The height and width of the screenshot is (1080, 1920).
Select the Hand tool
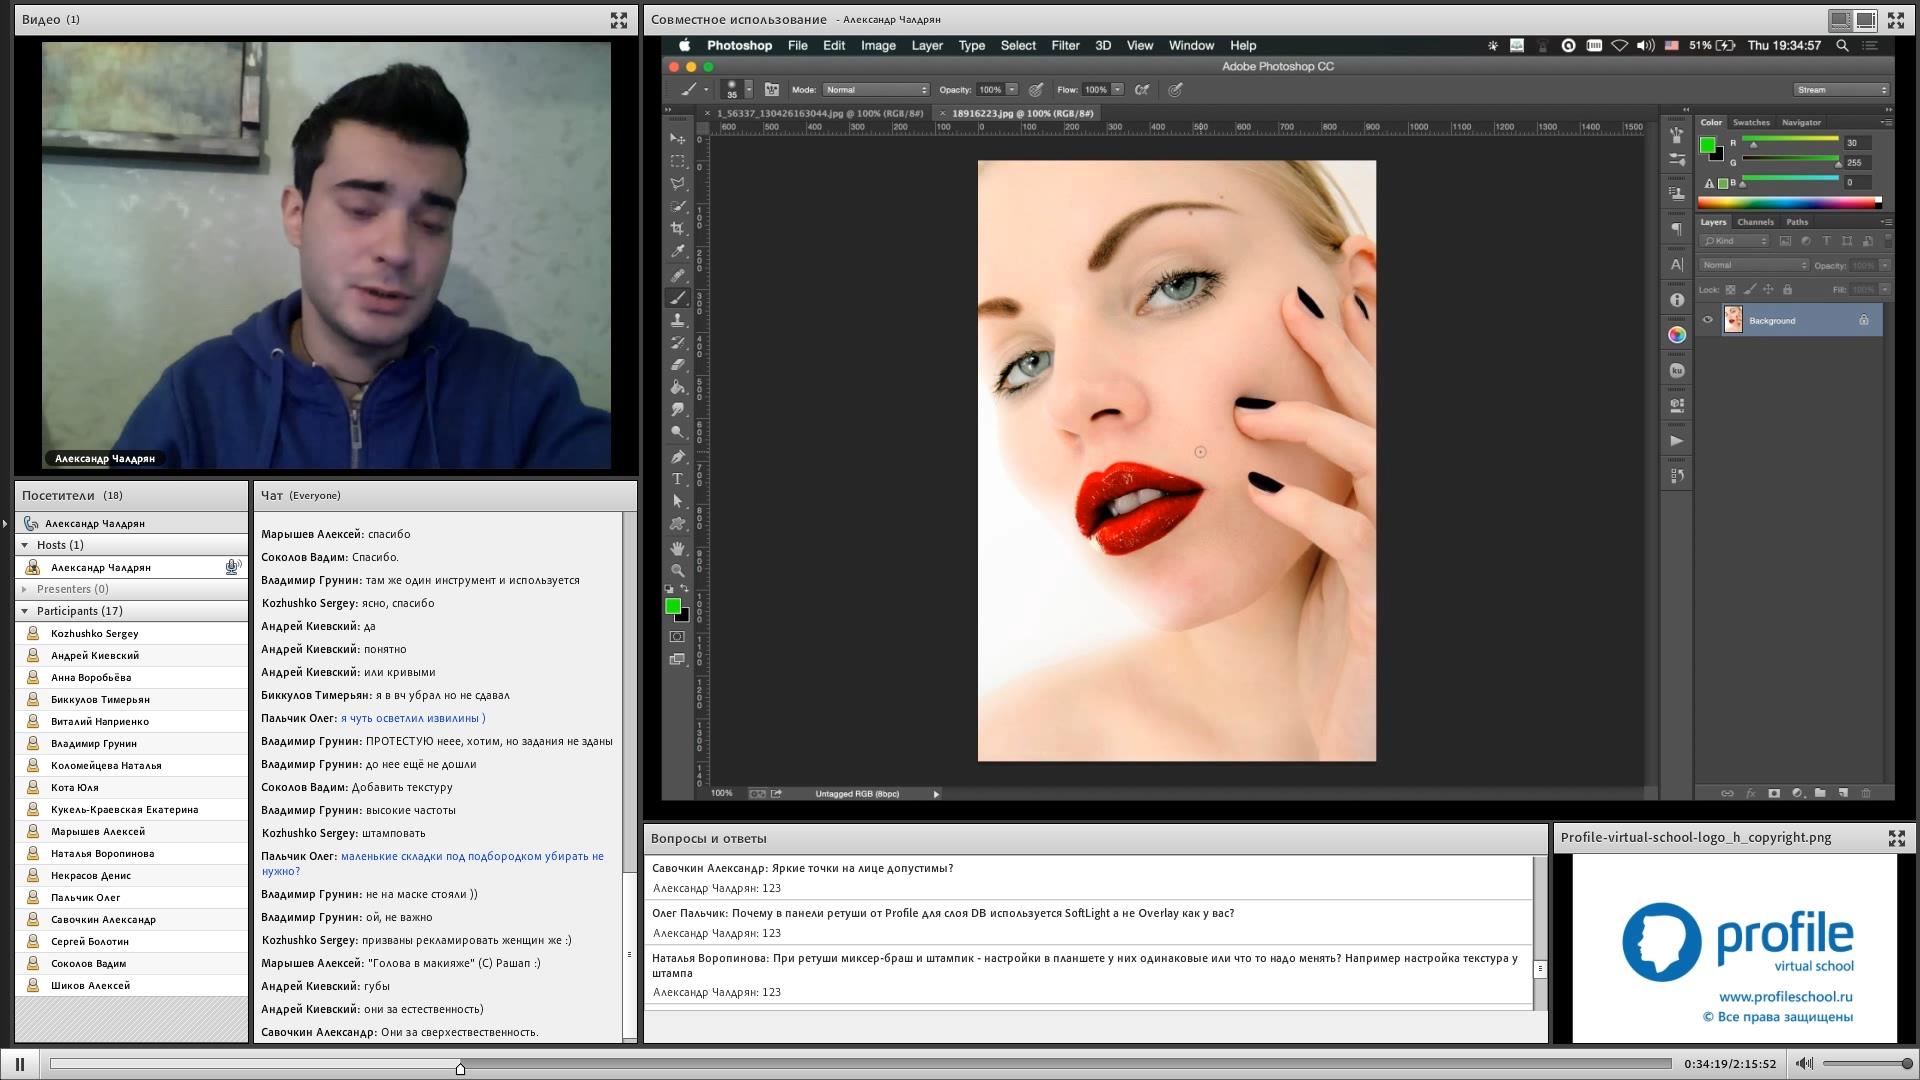[678, 548]
